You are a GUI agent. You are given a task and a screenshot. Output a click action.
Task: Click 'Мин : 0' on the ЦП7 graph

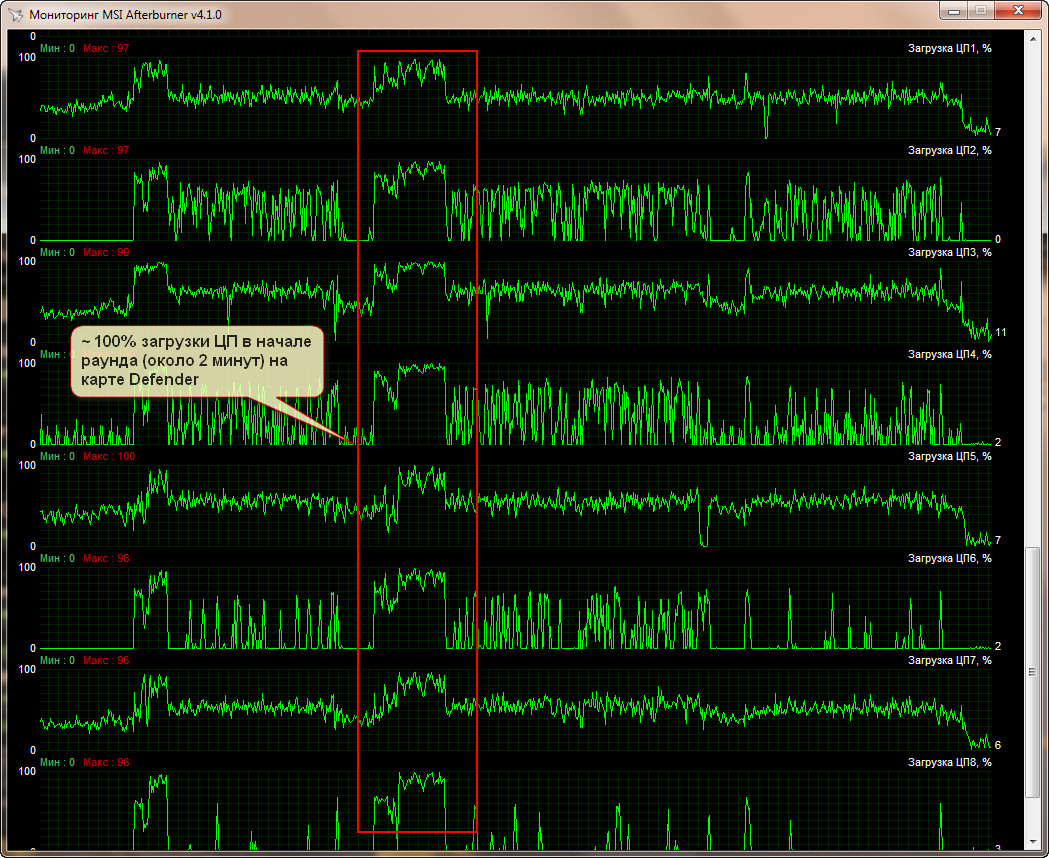pyautogui.click(x=58, y=660)
